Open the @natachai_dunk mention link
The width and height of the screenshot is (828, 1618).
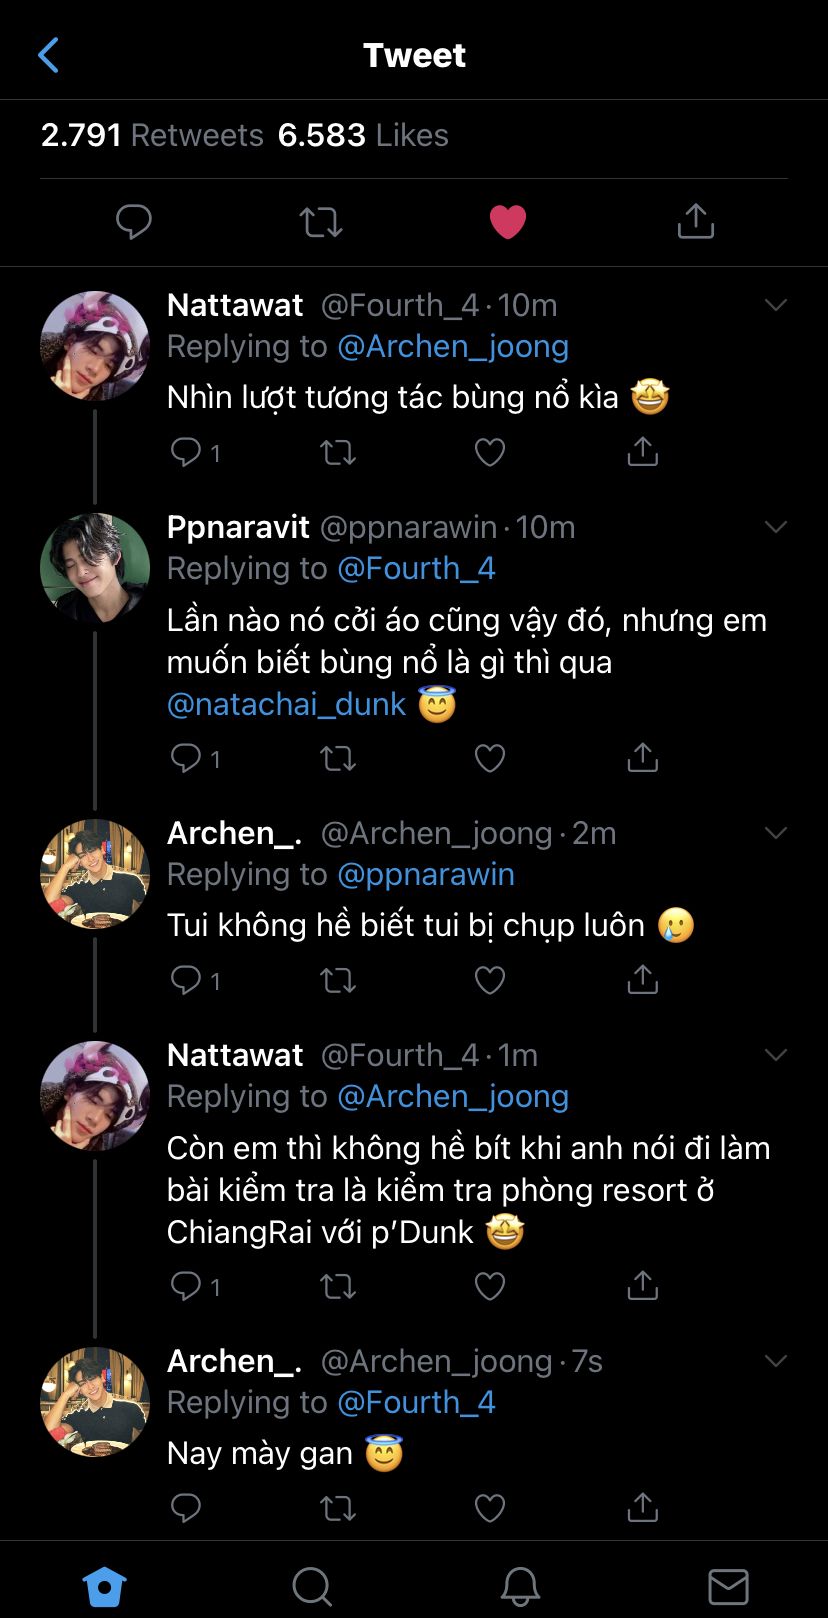point(287,704)
